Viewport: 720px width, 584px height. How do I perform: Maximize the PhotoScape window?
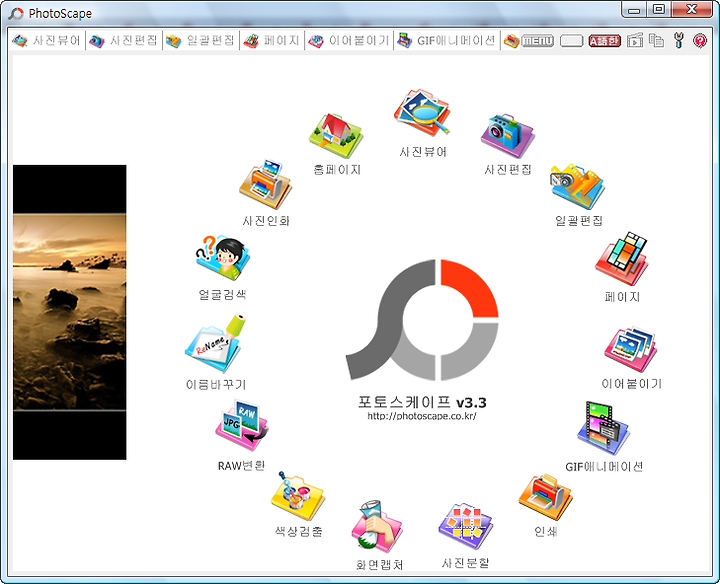pyautogui.click(x=659, y=9)
